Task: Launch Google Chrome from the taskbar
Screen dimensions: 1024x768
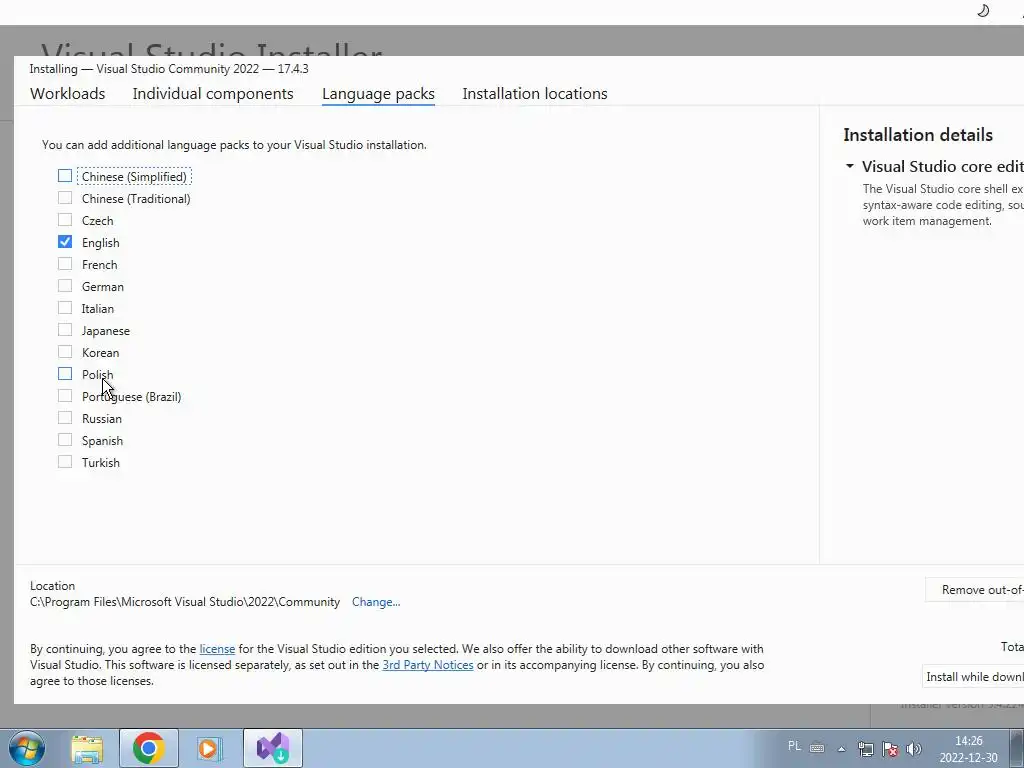Action: click(148, 748)
